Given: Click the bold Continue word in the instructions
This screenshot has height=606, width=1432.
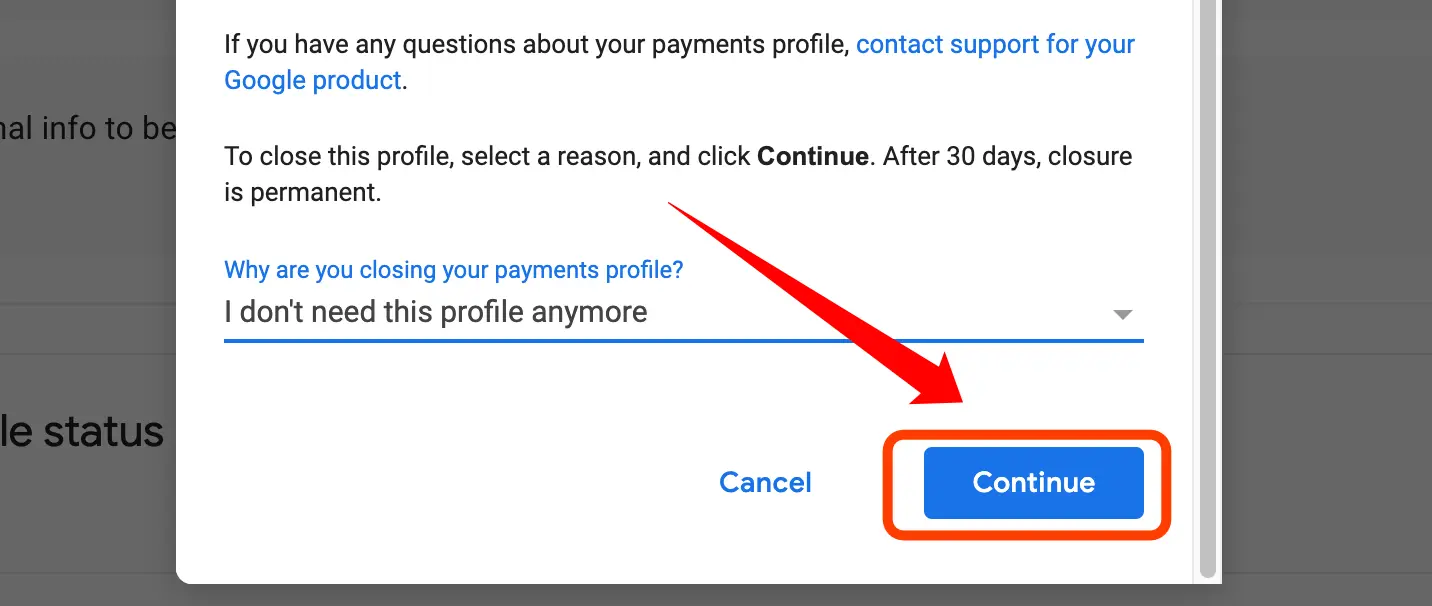Looking at the screenshot, I should pyautogui.click(x=813, y=157).
